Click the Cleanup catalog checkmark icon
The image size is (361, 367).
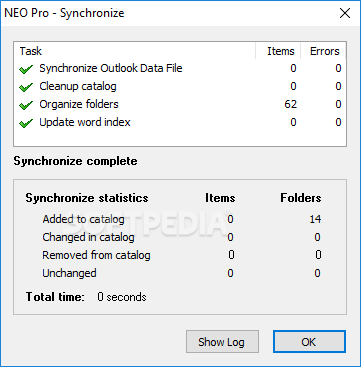26,87
